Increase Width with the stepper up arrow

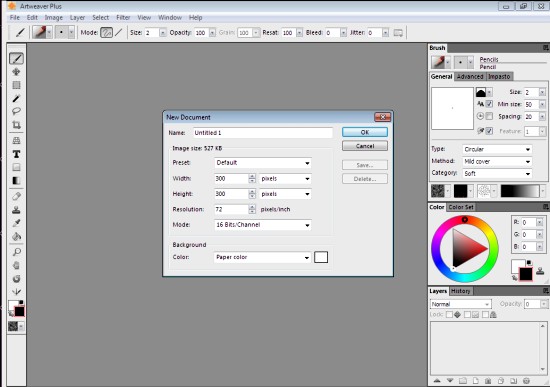tap(252, 176)
